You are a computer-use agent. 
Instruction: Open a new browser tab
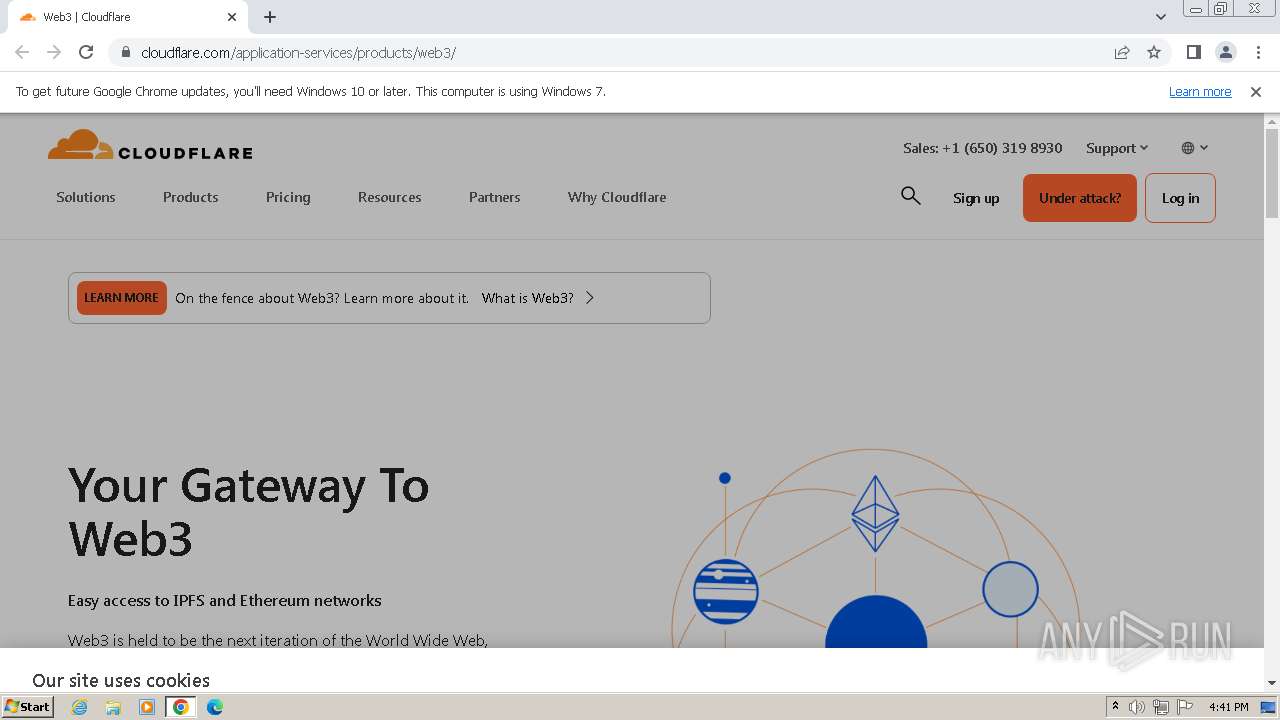click(270, 17)
